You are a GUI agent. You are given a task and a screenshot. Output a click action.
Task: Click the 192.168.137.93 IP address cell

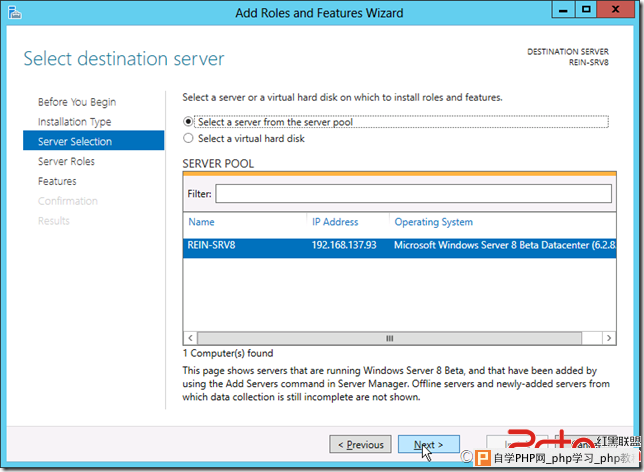(x=344, y=245)
